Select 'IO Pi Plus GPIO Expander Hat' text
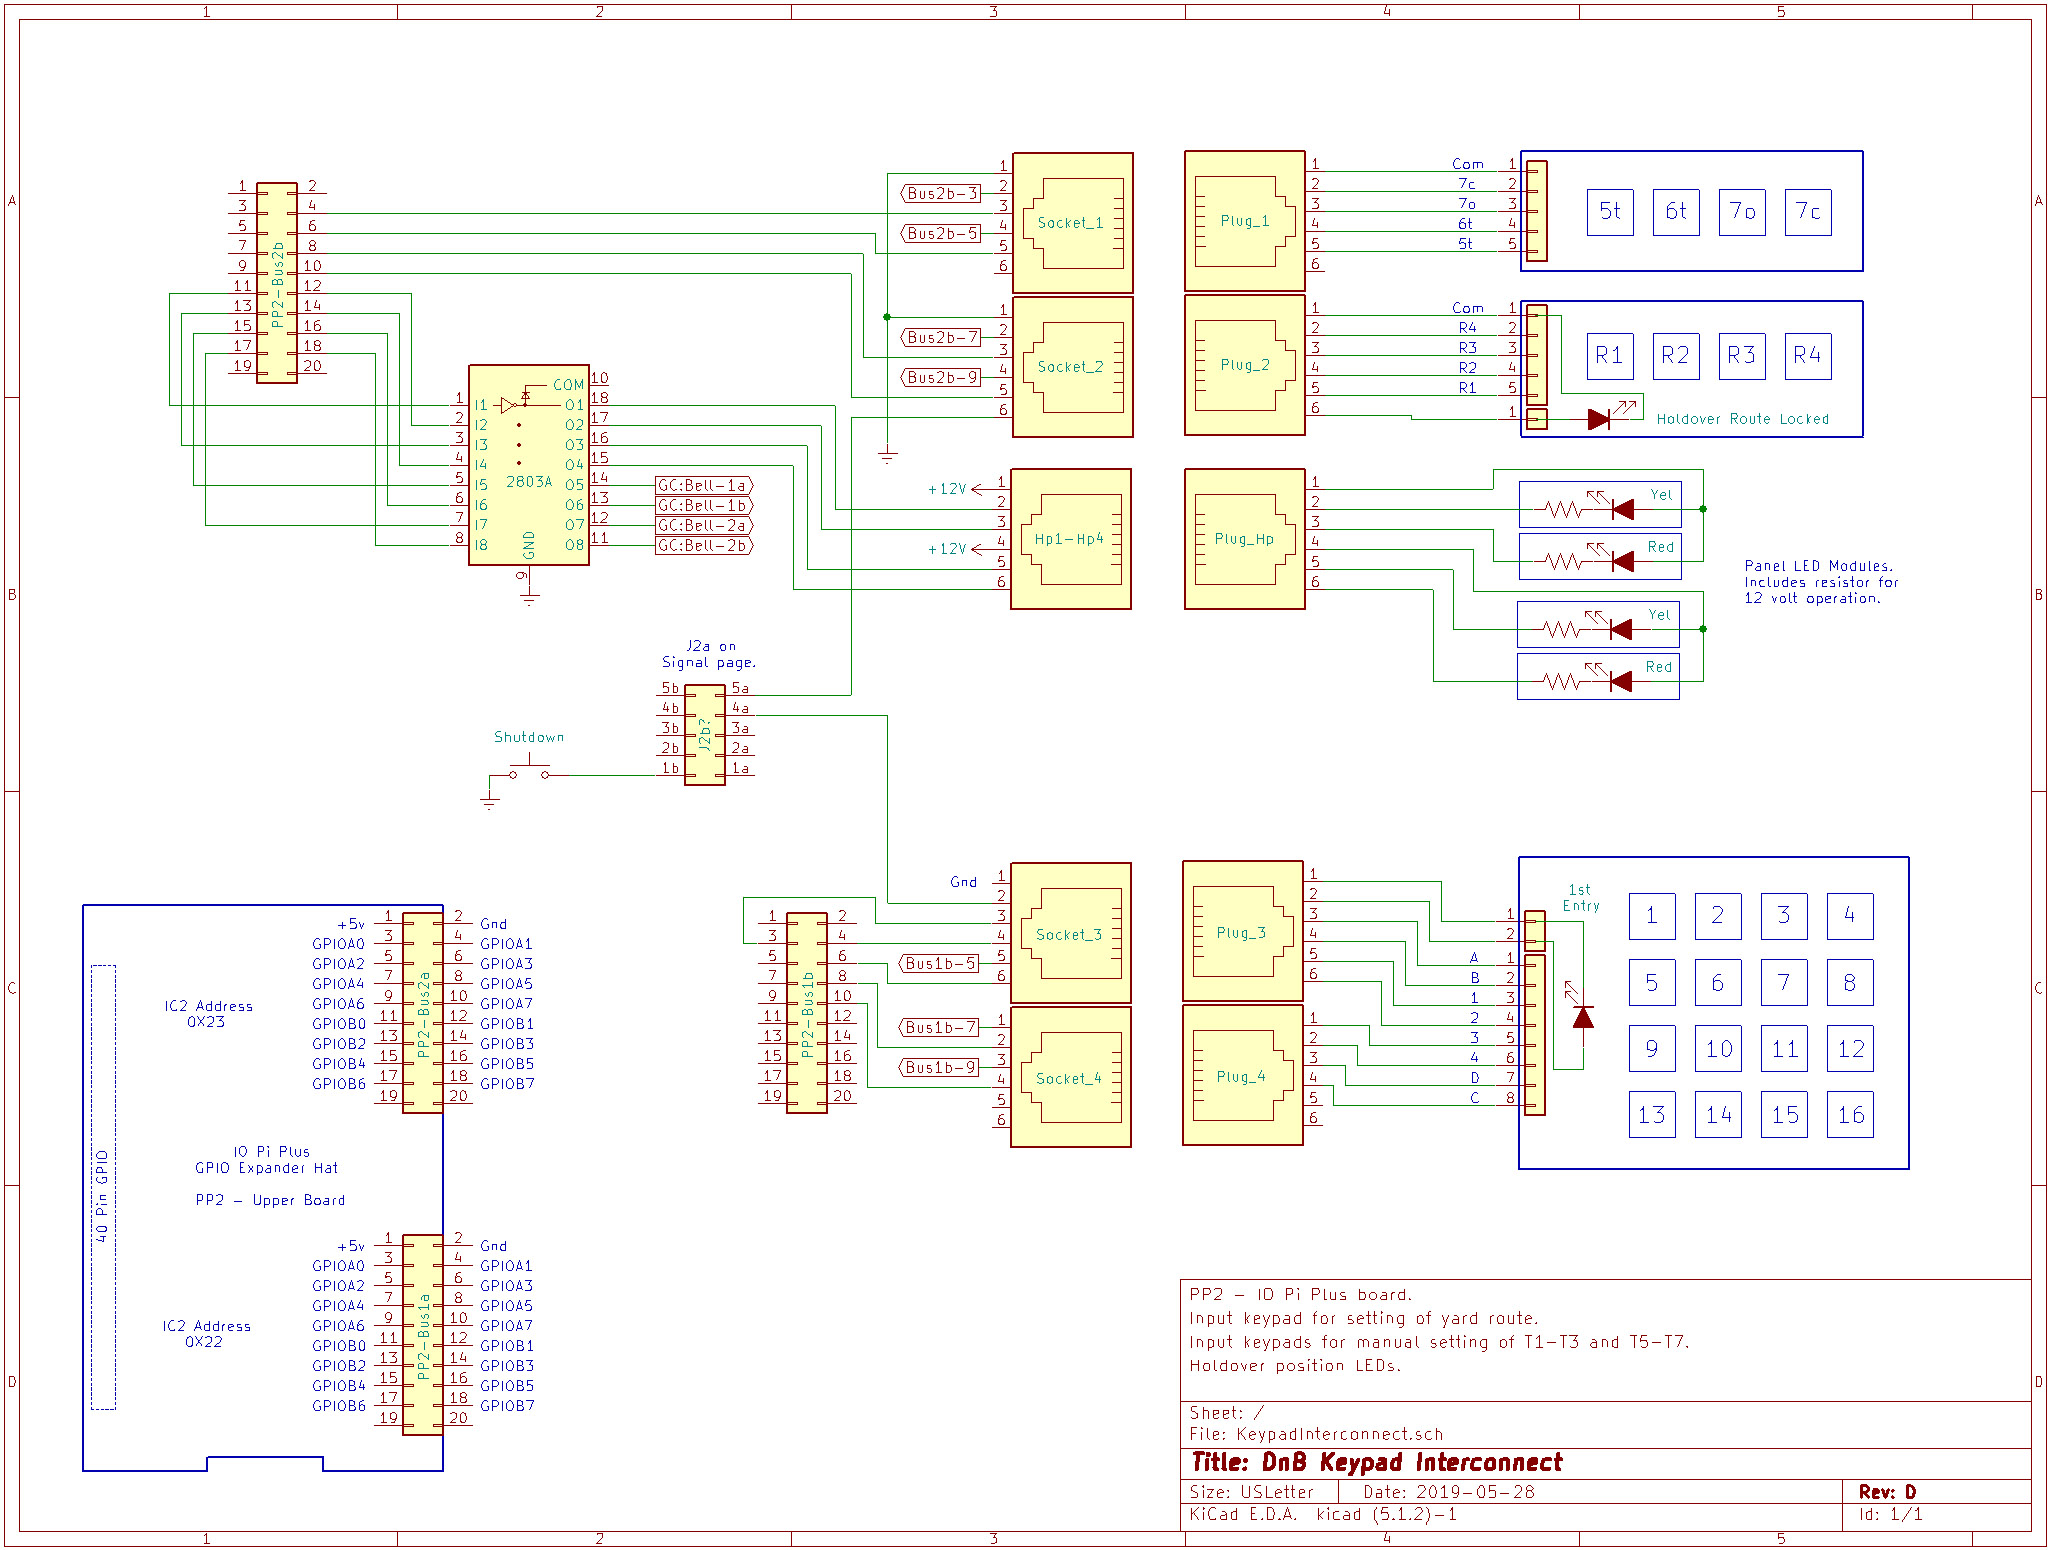 point(267,1160)
